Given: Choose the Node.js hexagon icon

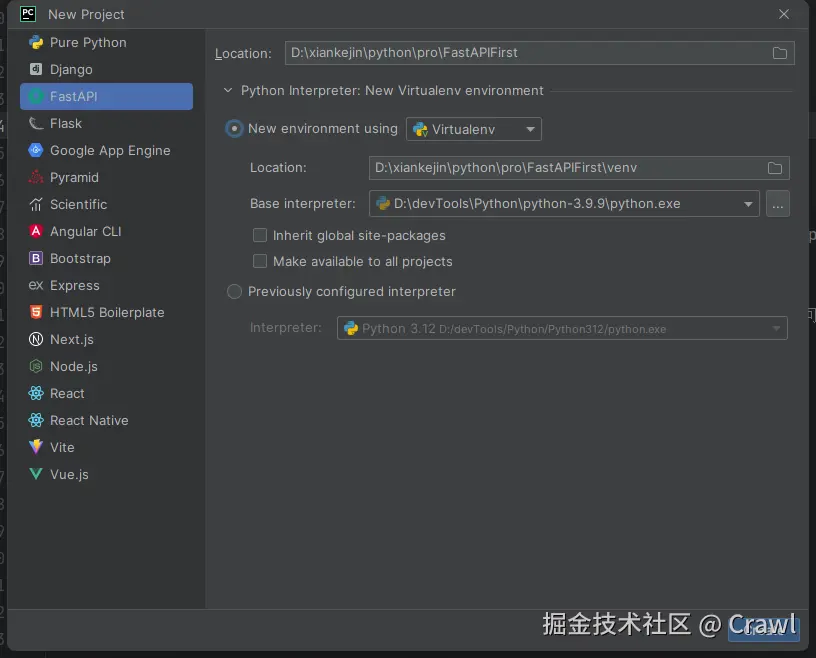Looking at the screenshot, I should tap(36, 366).
